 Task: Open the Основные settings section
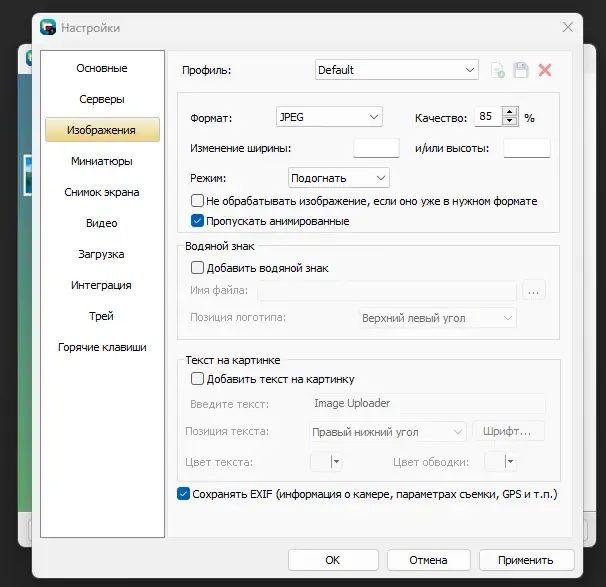(102, 68)
